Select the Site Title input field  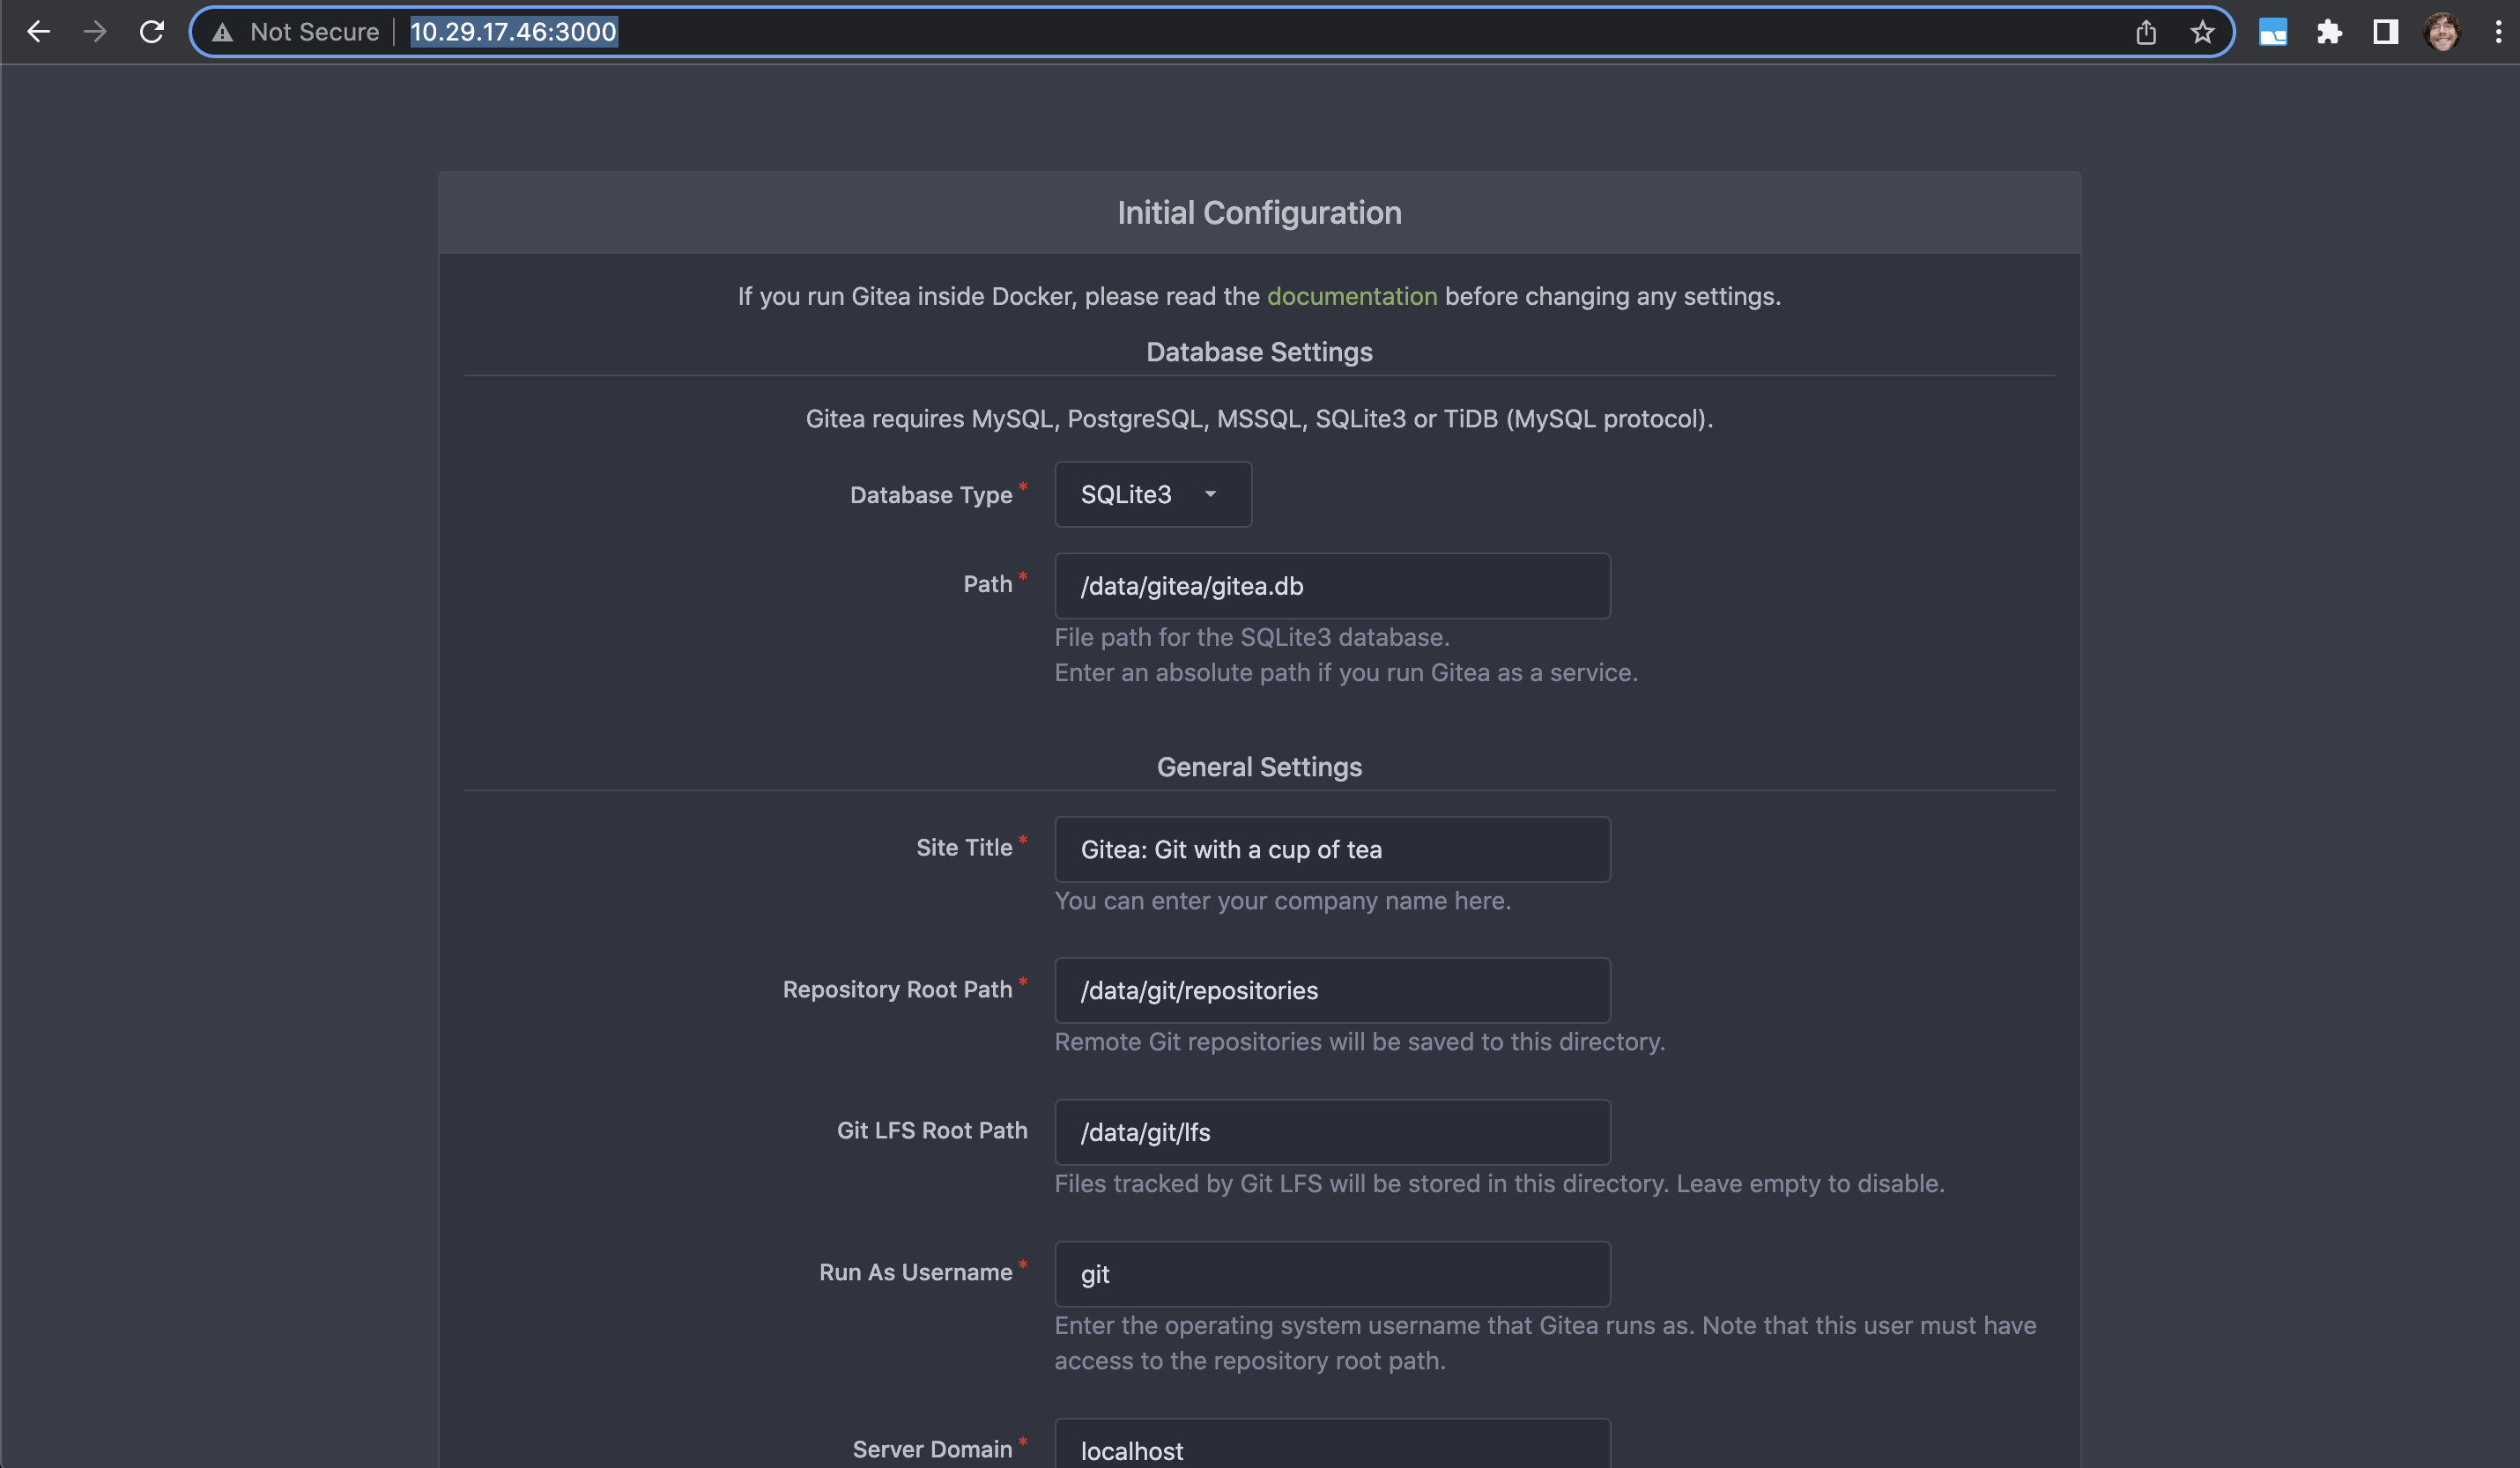point(1330,849)
